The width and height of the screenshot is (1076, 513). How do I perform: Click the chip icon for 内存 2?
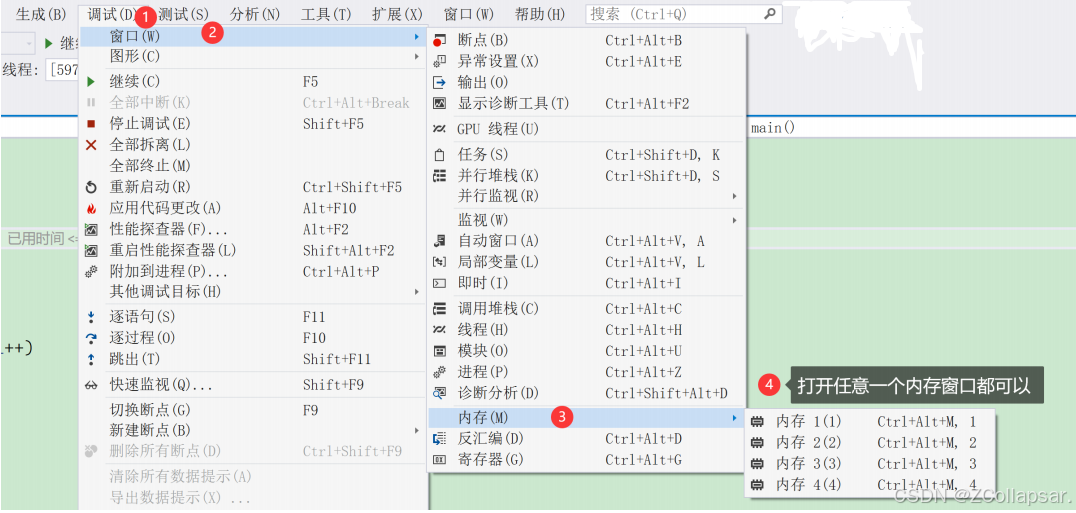click(758, 442)
